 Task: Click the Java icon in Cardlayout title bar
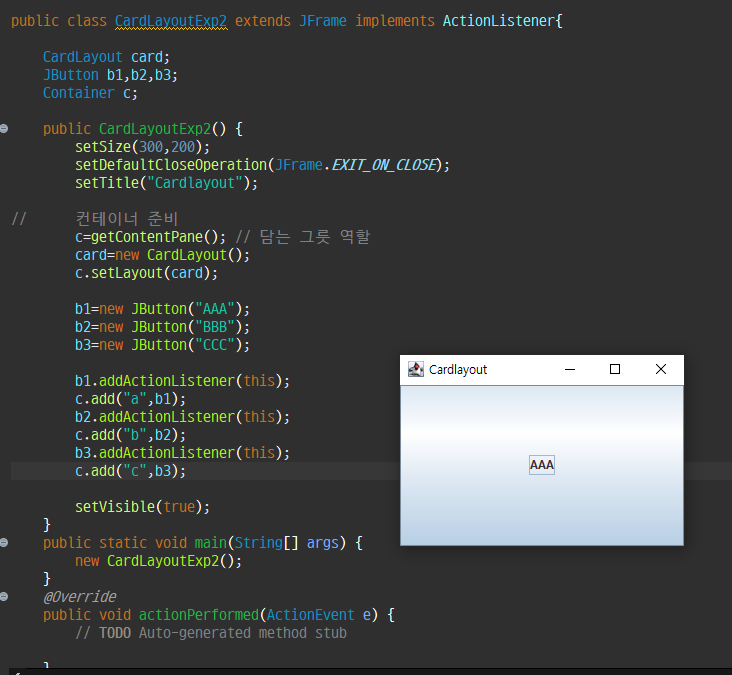pyautogui.click(x=415, y=369)
